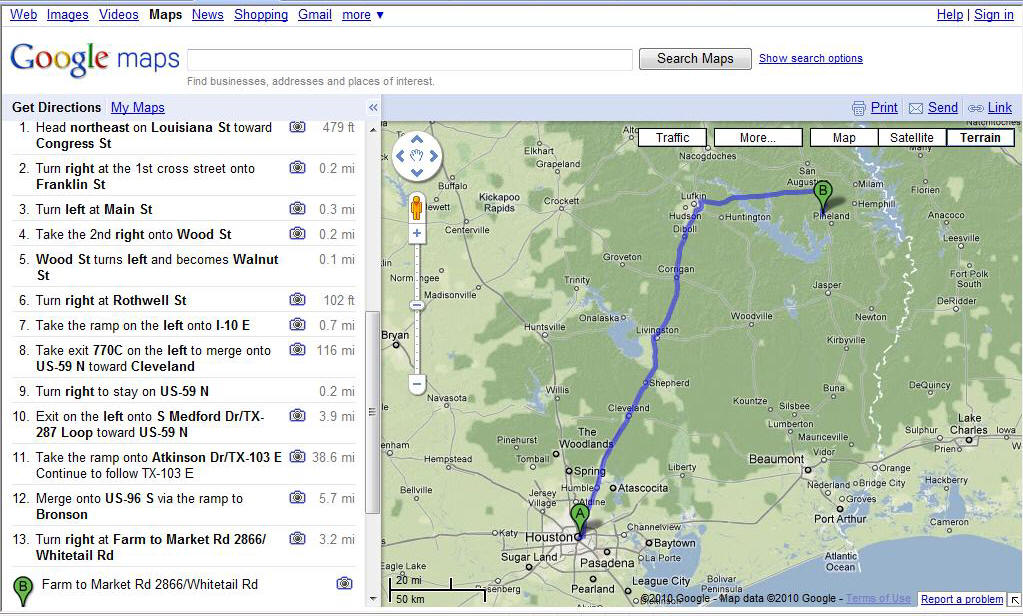
Task: Pan the map left with the arrow control
Action: (401, 156)
